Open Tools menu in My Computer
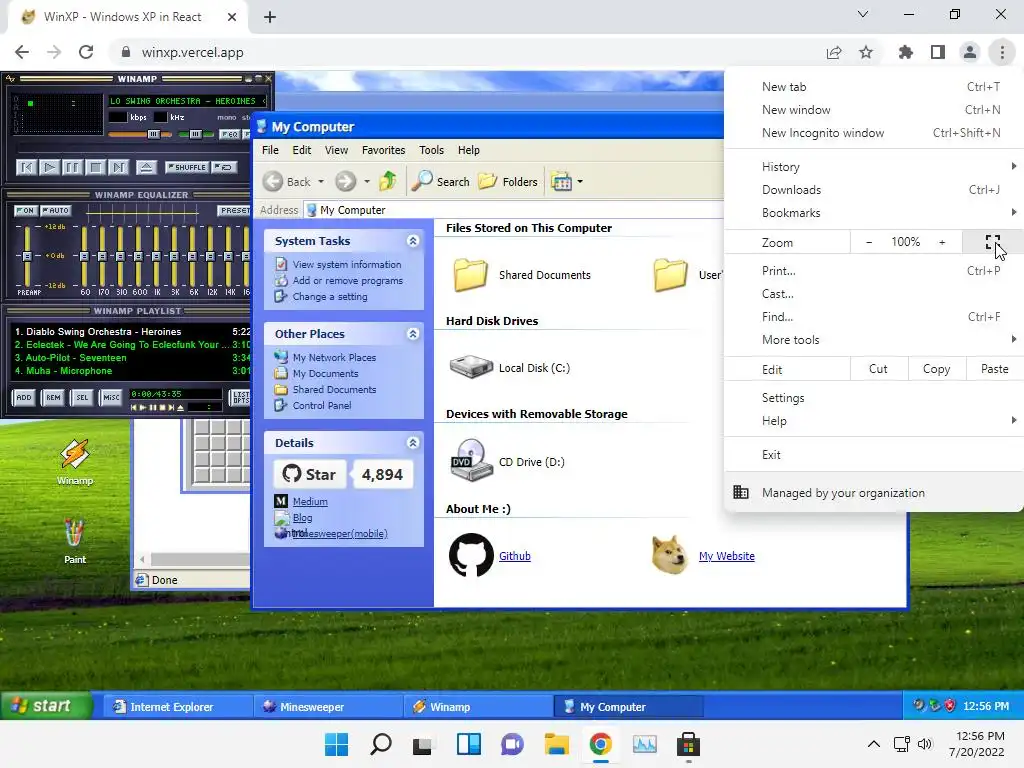Image resolution: width=1024 pixels, height=768 pixels. (432, 150)
